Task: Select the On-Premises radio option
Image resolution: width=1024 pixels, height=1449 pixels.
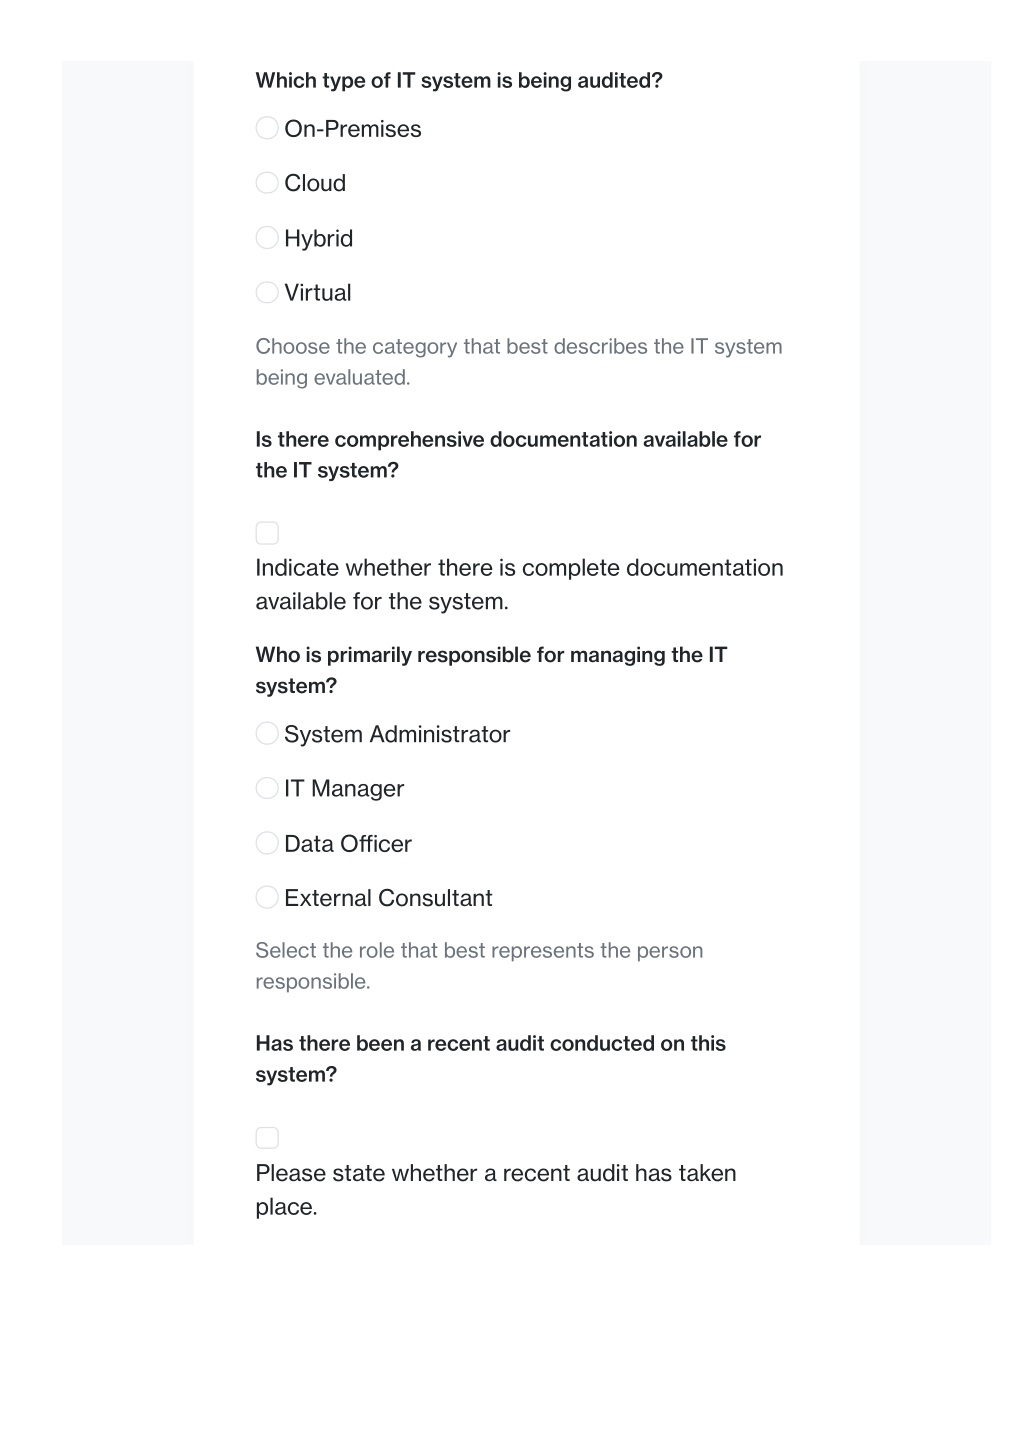Action: coord(267,128)
